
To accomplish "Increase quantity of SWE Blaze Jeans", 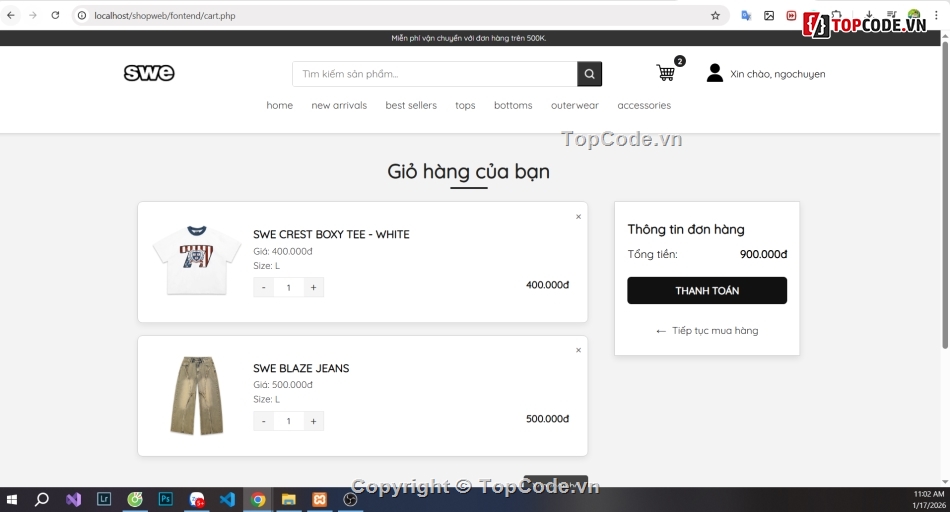I will [x=313, y=422].
